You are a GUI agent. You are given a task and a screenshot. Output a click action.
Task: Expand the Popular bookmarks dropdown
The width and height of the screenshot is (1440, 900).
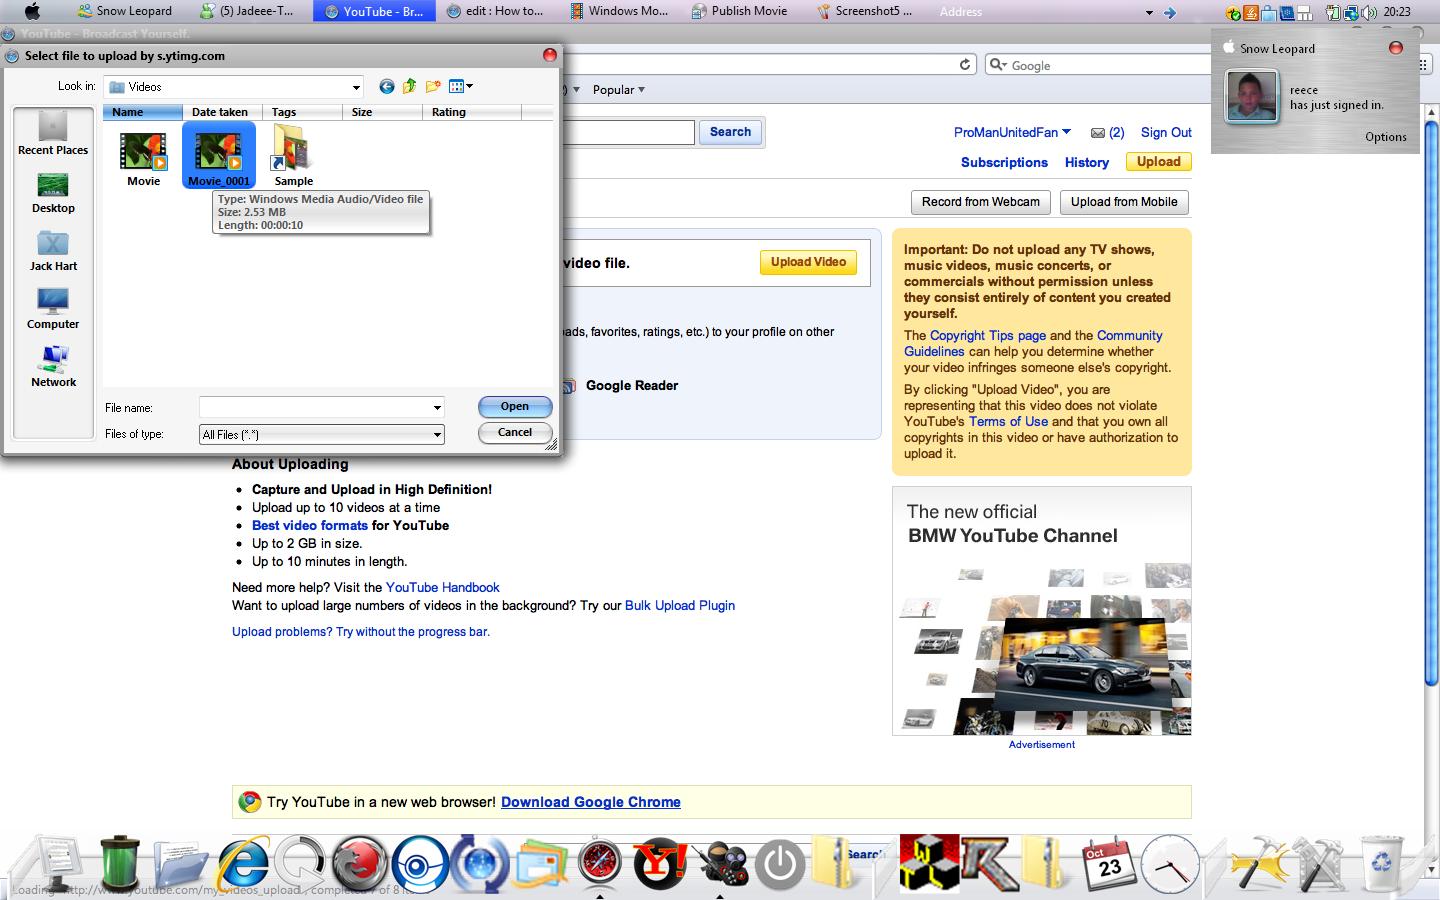619,90
